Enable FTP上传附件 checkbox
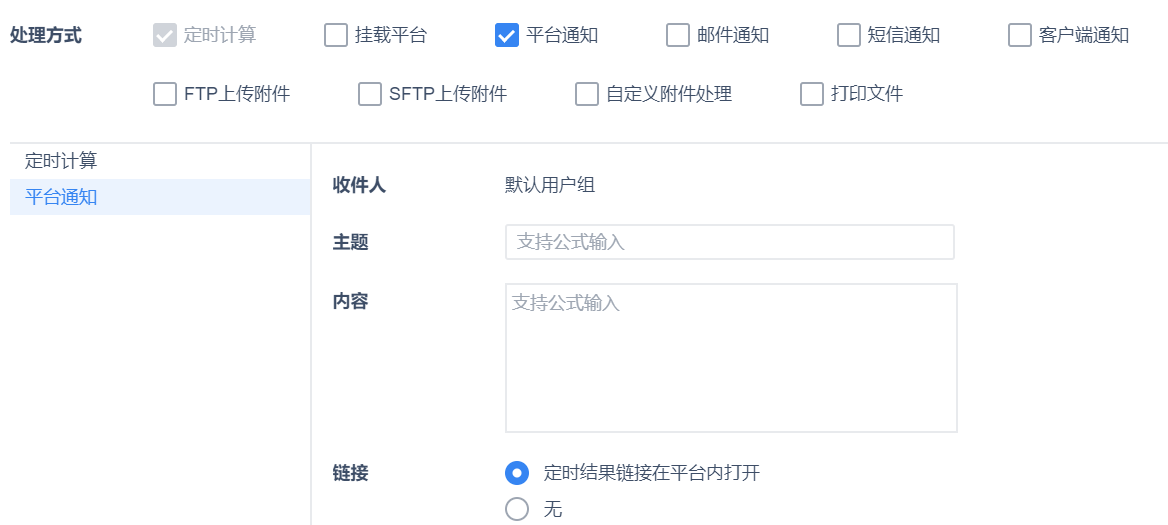The image size is (1168, 525). click(x=165, y=94)
